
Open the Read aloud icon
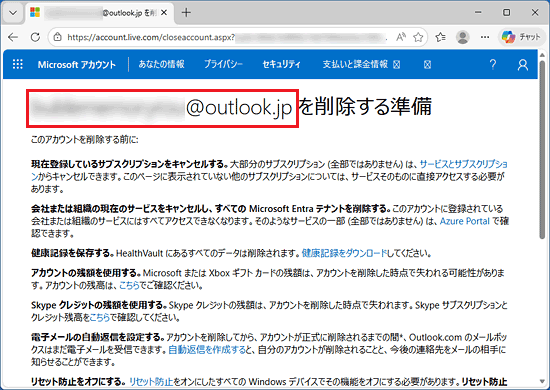click(401, 37)
